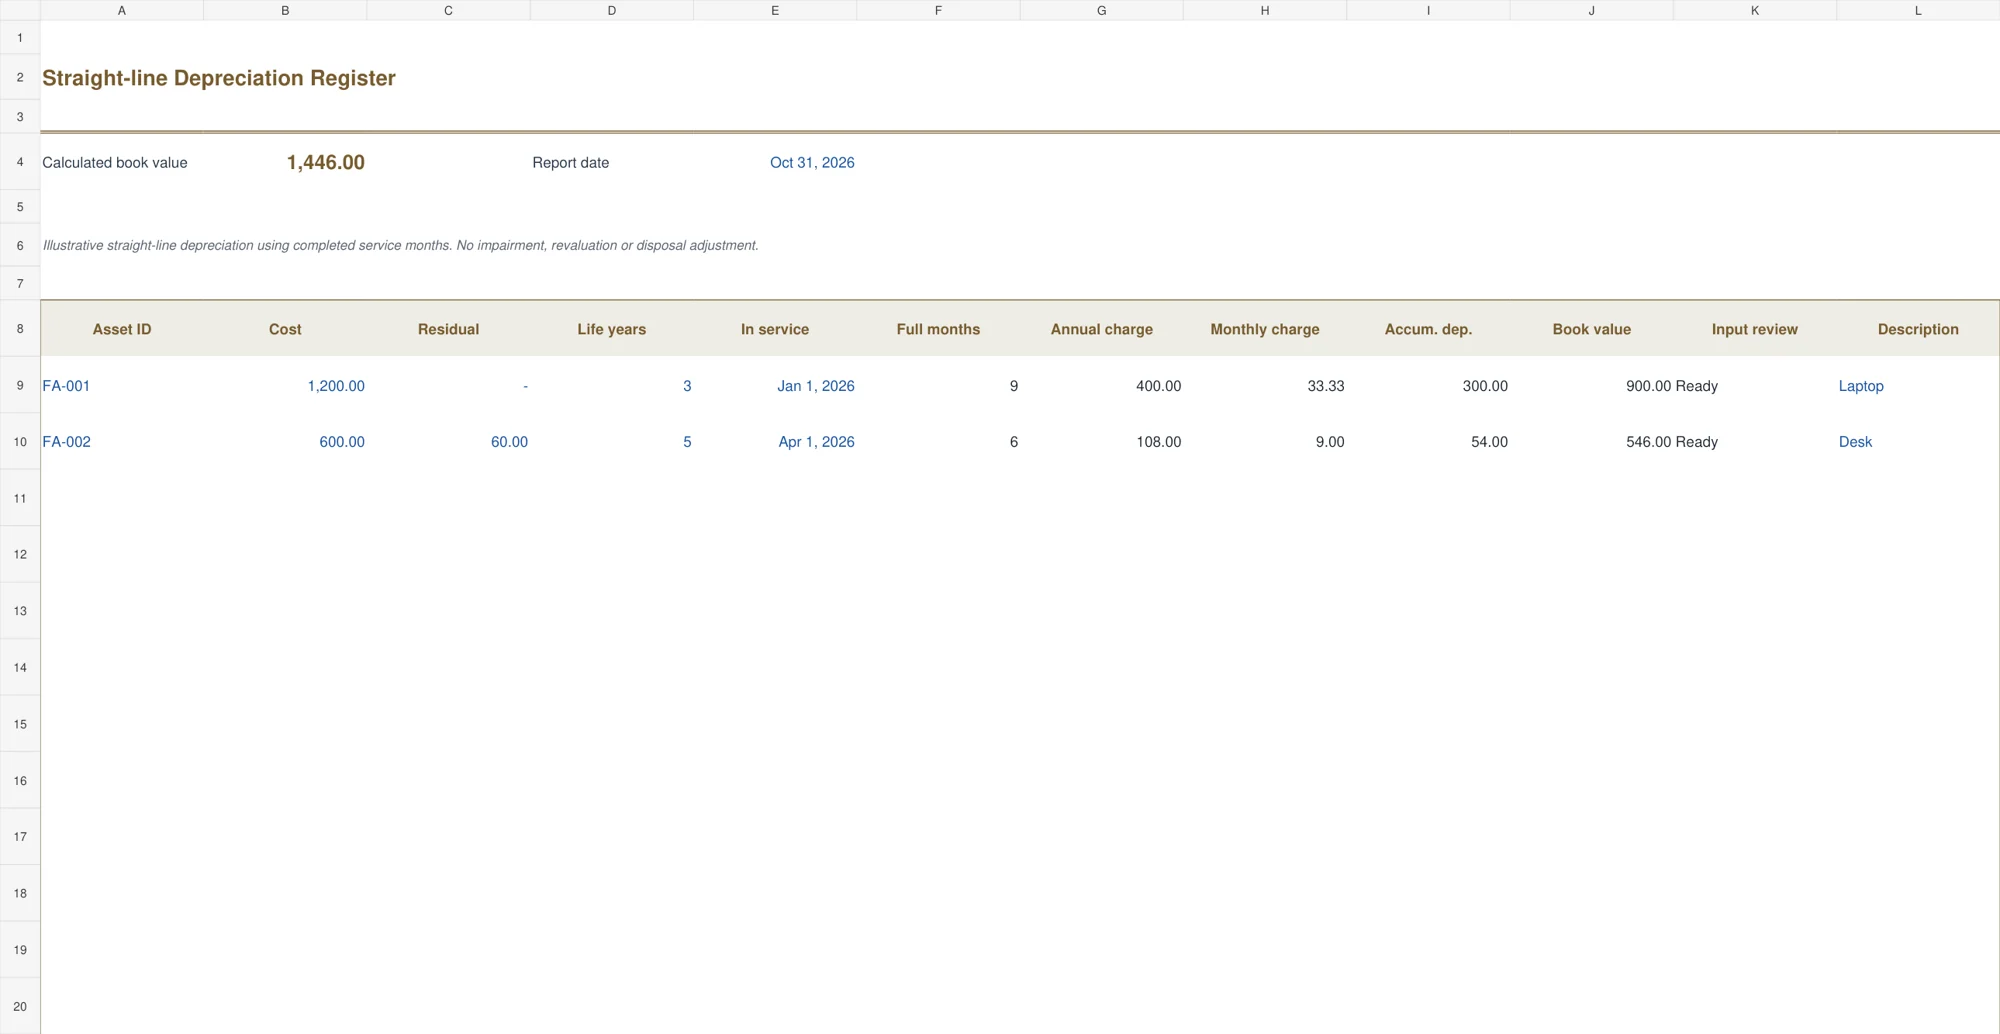Select the 'Accum. dep.' header cell
2000x1034 pixels.
[1428, 329]
